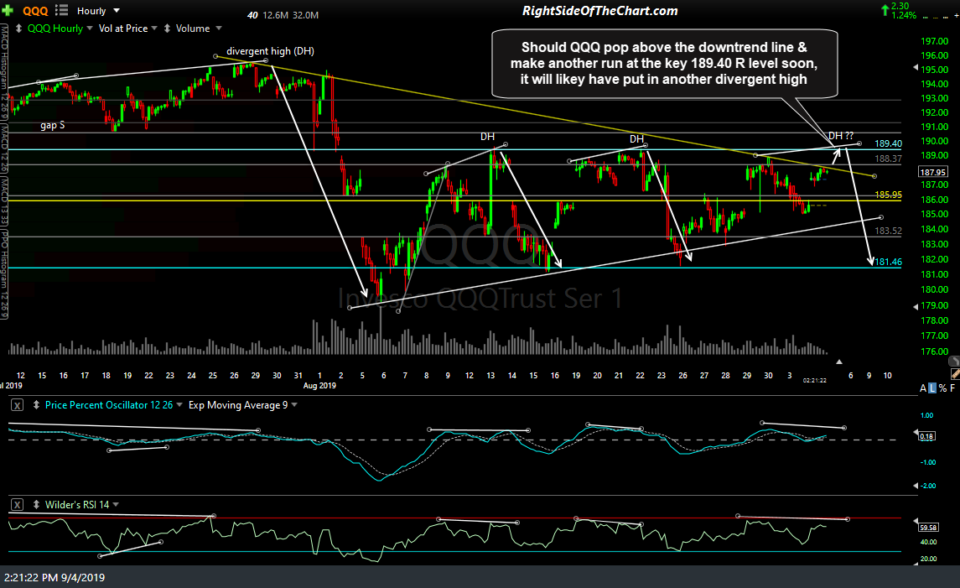Toggle the F scale option
The height and width of the screenshot is (588, 960).
point(952,388)
